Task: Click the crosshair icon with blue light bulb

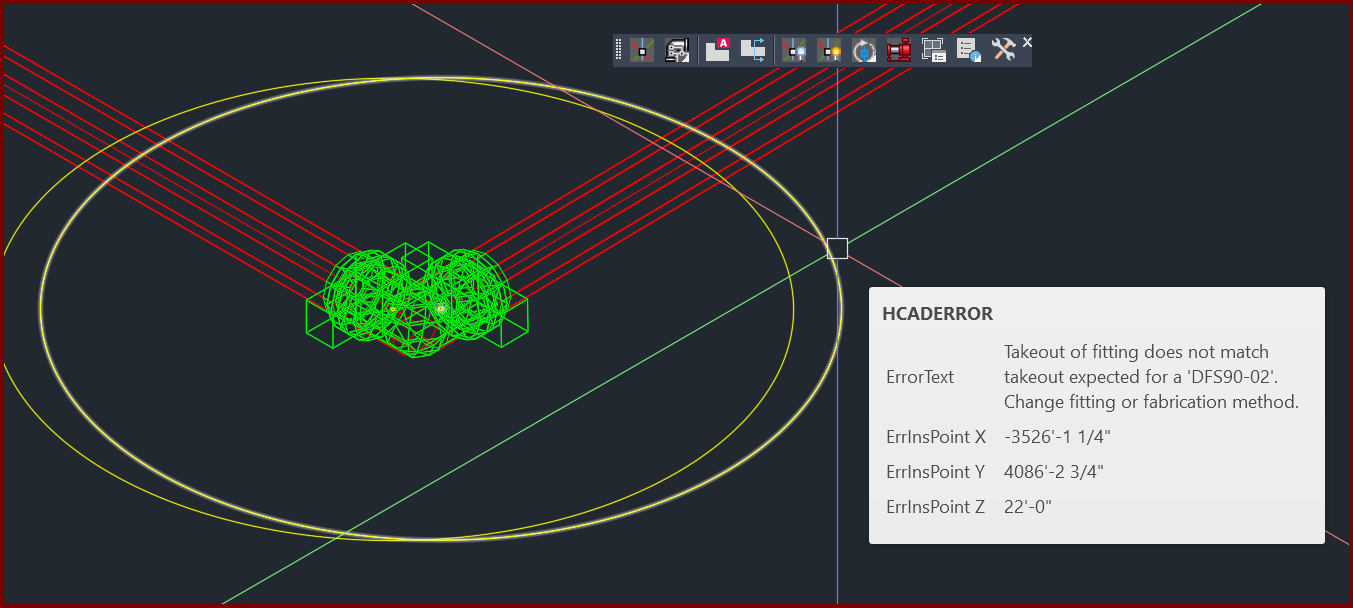Action: click(x=794, y=50)
